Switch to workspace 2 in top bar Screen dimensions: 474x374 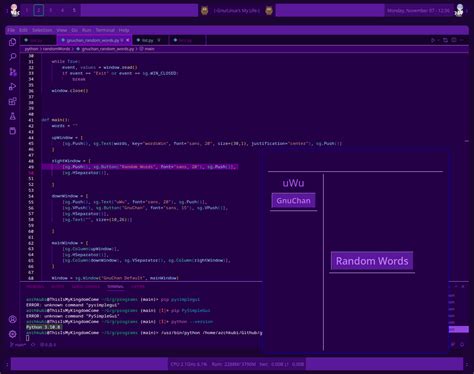pyautogui.click(x=39, y=10)
